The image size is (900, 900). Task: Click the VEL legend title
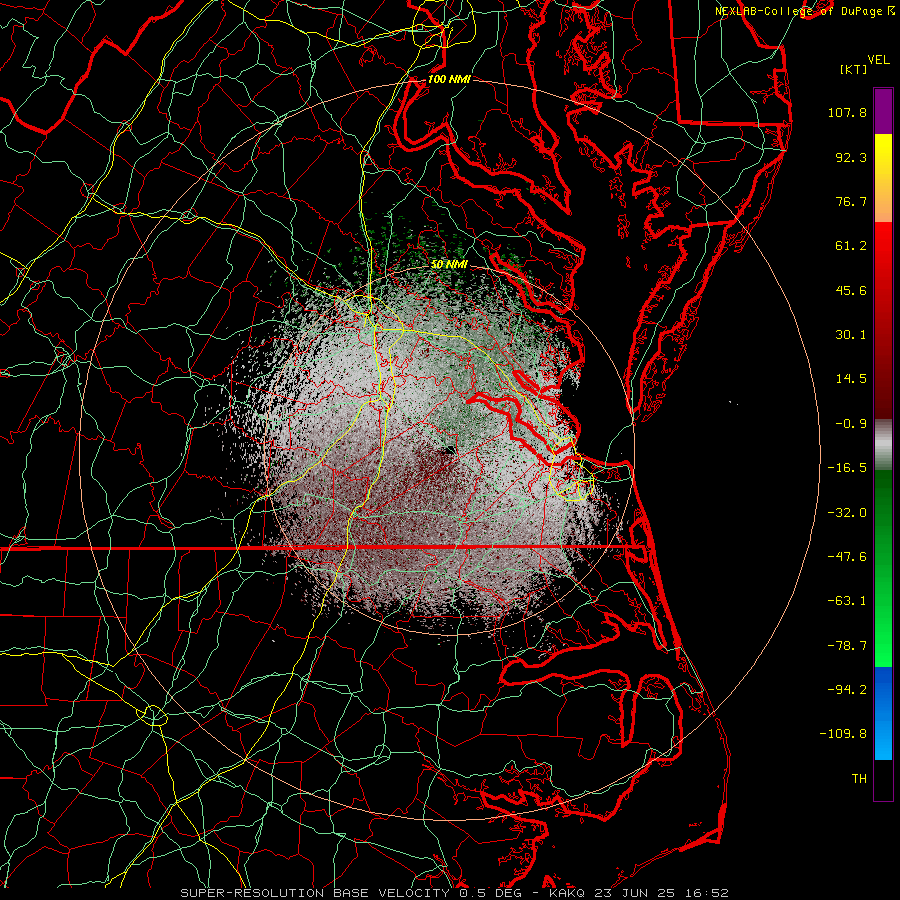[879, 60]
